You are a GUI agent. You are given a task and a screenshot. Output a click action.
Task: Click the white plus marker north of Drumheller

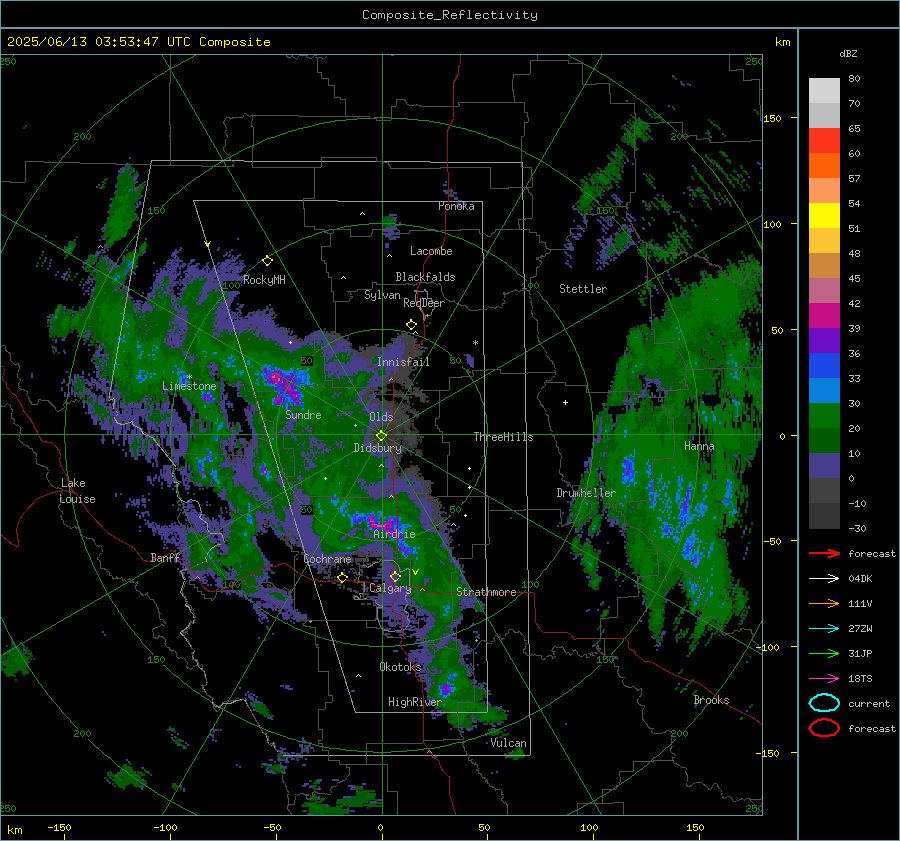[x=565, y=402]
